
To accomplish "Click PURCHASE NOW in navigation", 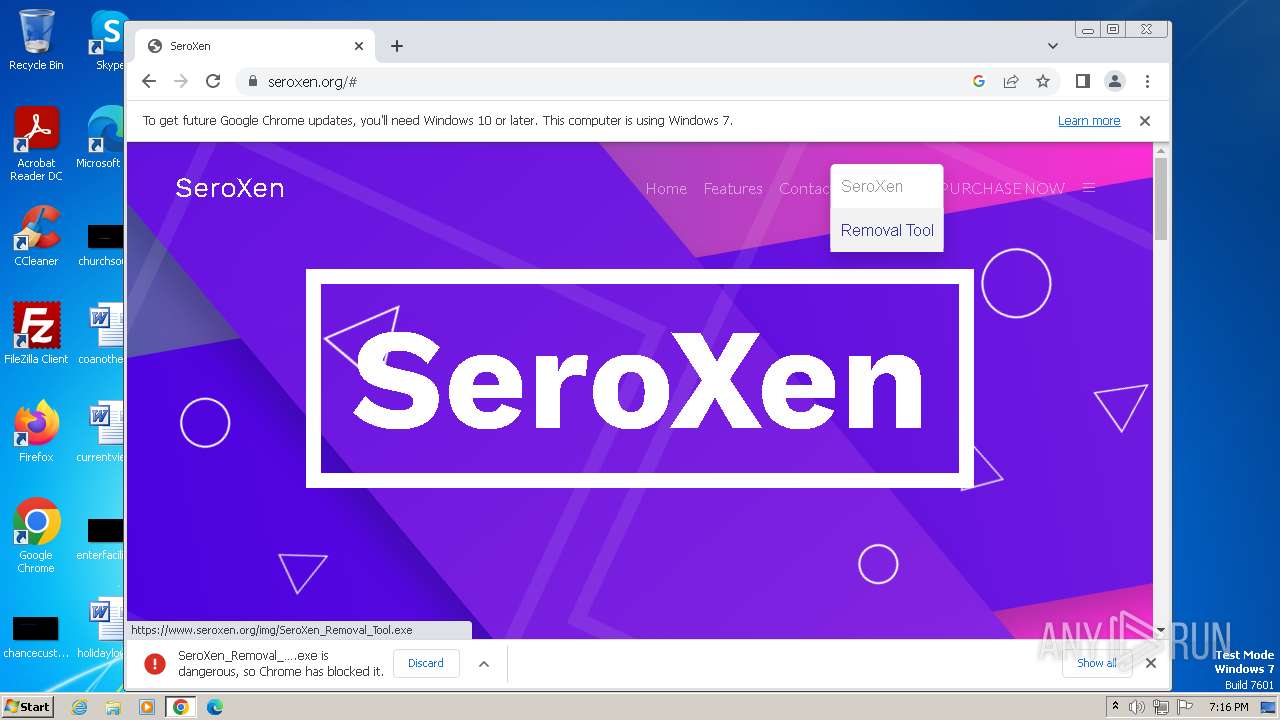I will coord(1004,188).
